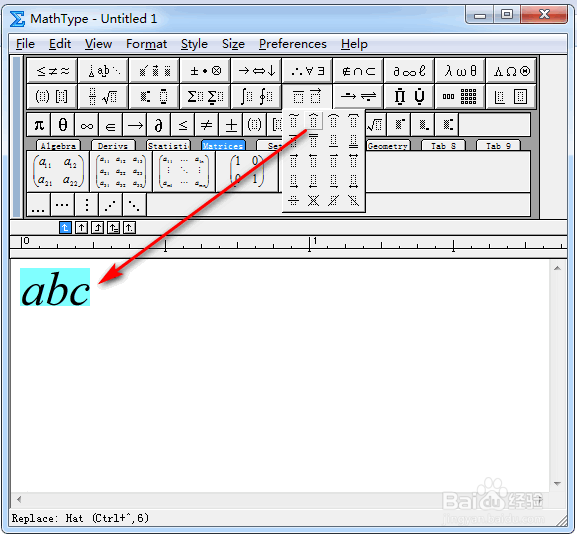Insert not-equal symbol from small bar
The height and width of the screenshot is (539, 577).
tap(206, 125)
